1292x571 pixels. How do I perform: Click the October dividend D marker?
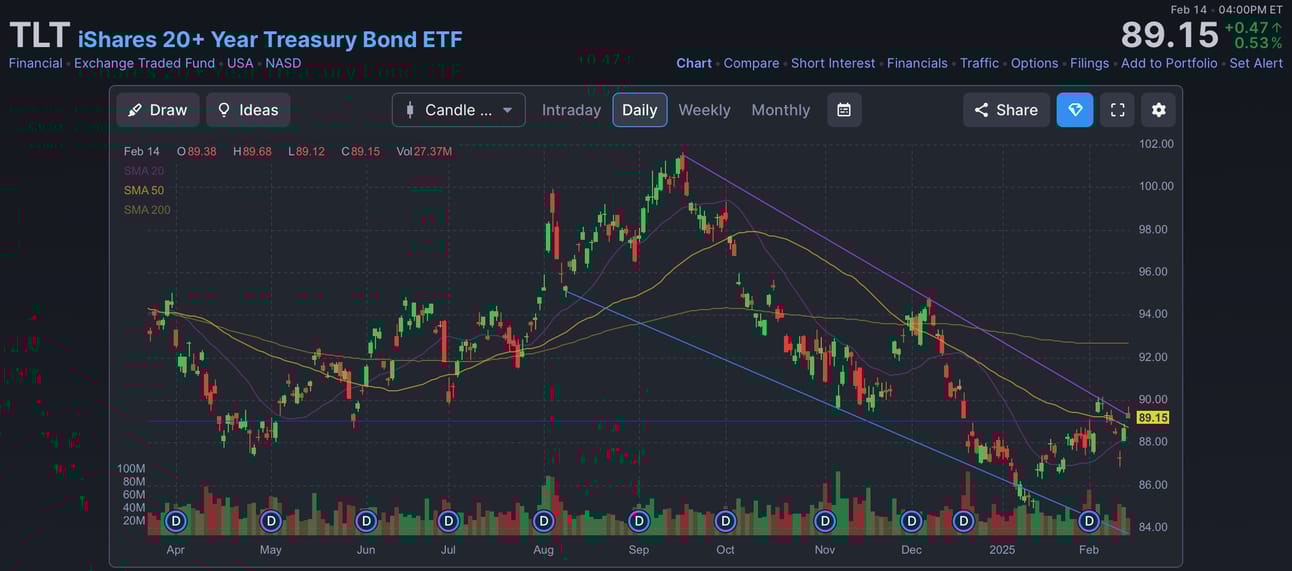pos(725,521)
